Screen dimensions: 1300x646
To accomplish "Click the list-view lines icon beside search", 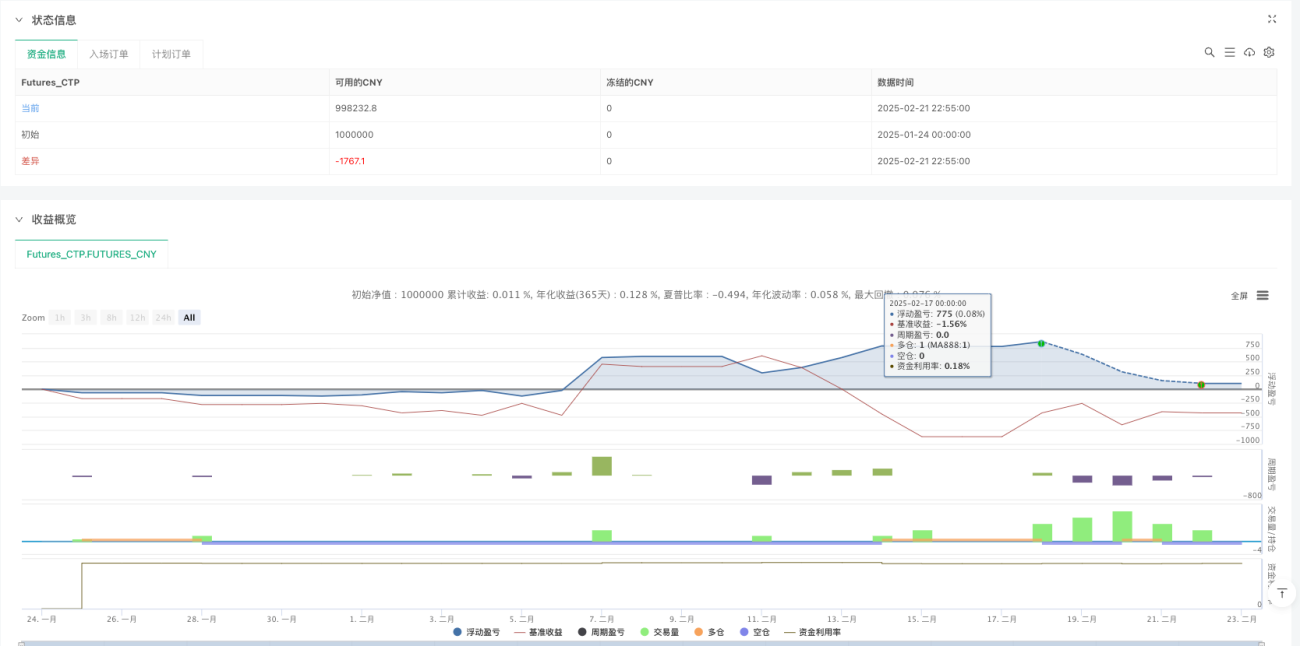I will click(1229, 52).
